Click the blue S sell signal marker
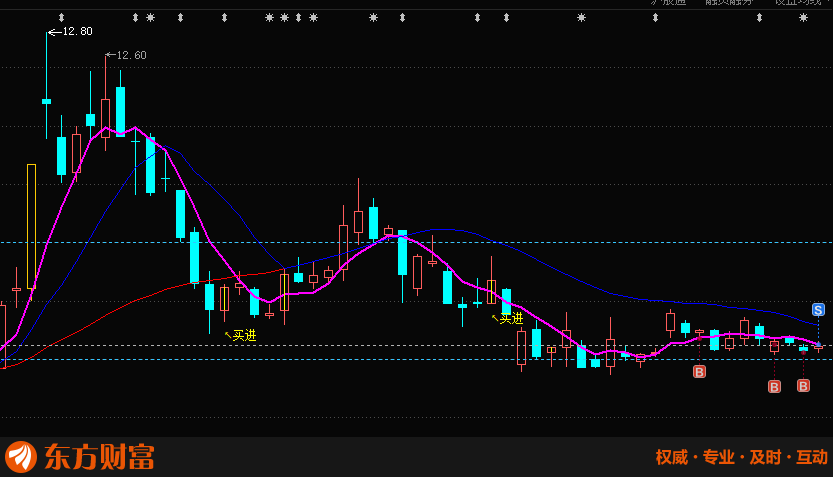This screenshot has width=833, height=477. pyautogui.click(x=818, y=310)
